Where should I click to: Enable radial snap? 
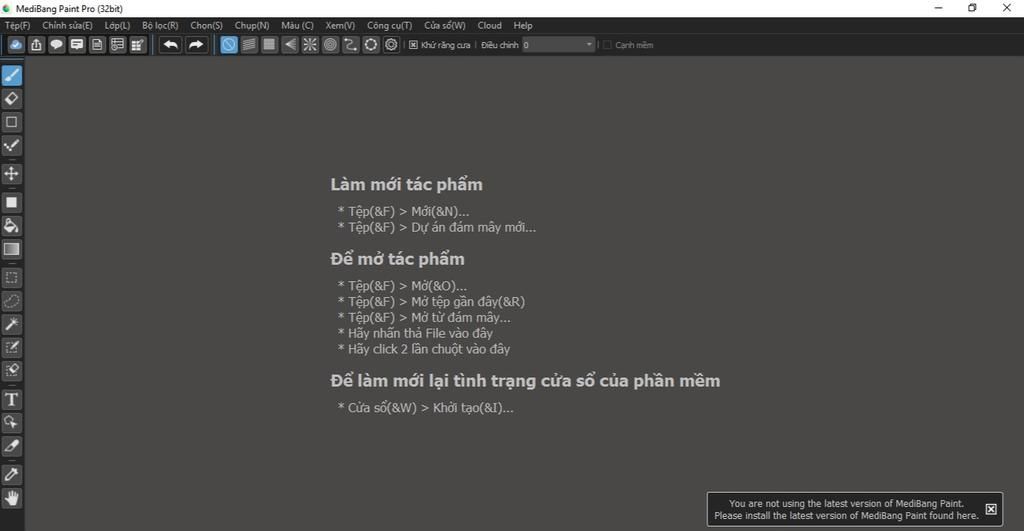coord(310,44)
